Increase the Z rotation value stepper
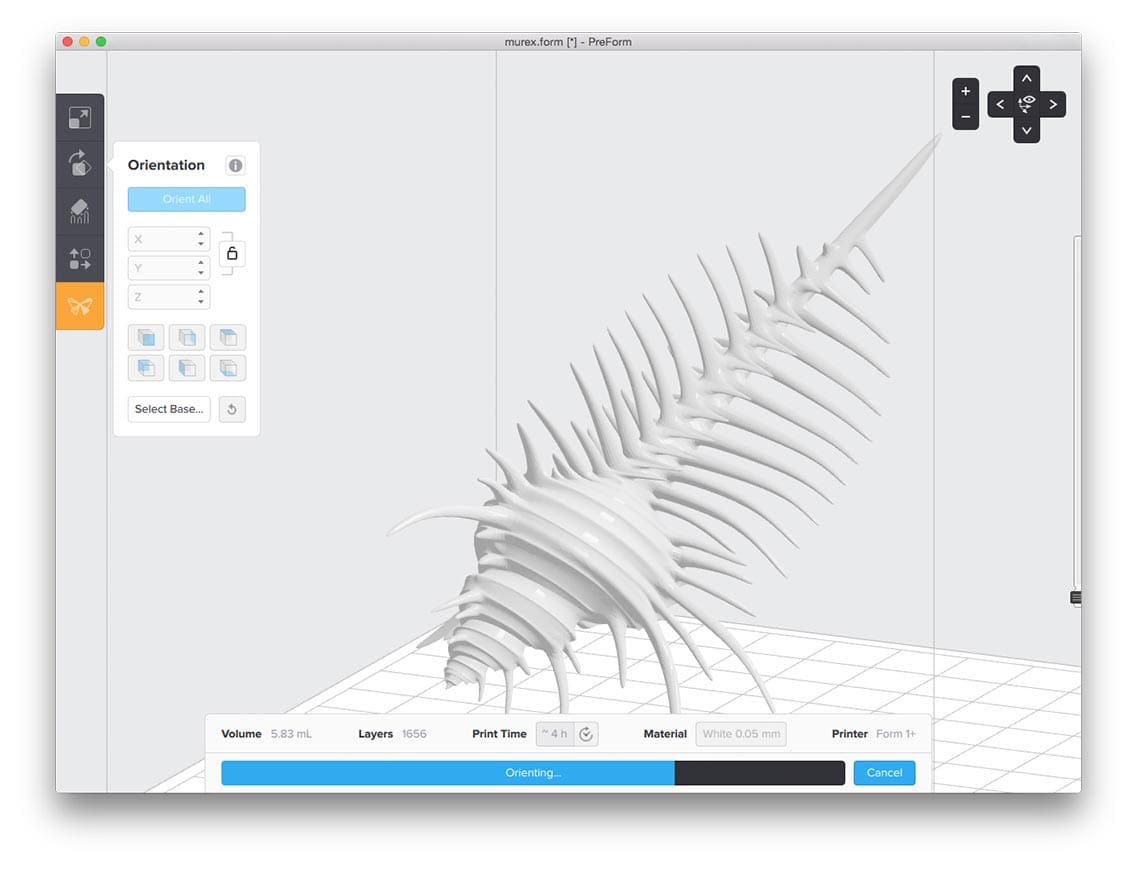 click(x=201, y=292)
